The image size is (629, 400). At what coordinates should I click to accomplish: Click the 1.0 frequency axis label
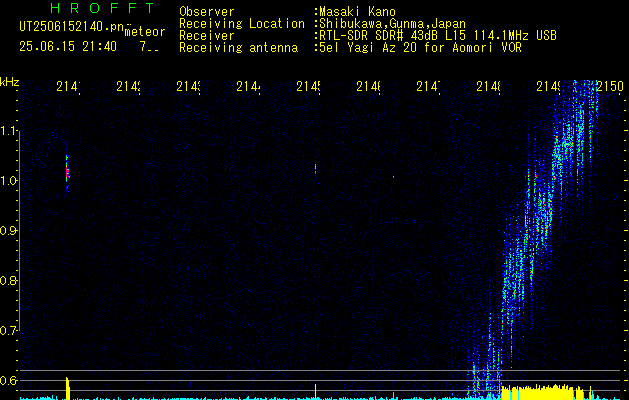pyautogui.click(x=9, y=181)
